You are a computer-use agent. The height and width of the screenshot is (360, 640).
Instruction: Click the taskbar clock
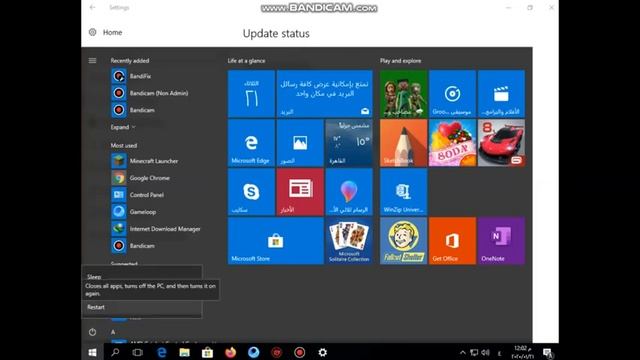click(522, 352)
